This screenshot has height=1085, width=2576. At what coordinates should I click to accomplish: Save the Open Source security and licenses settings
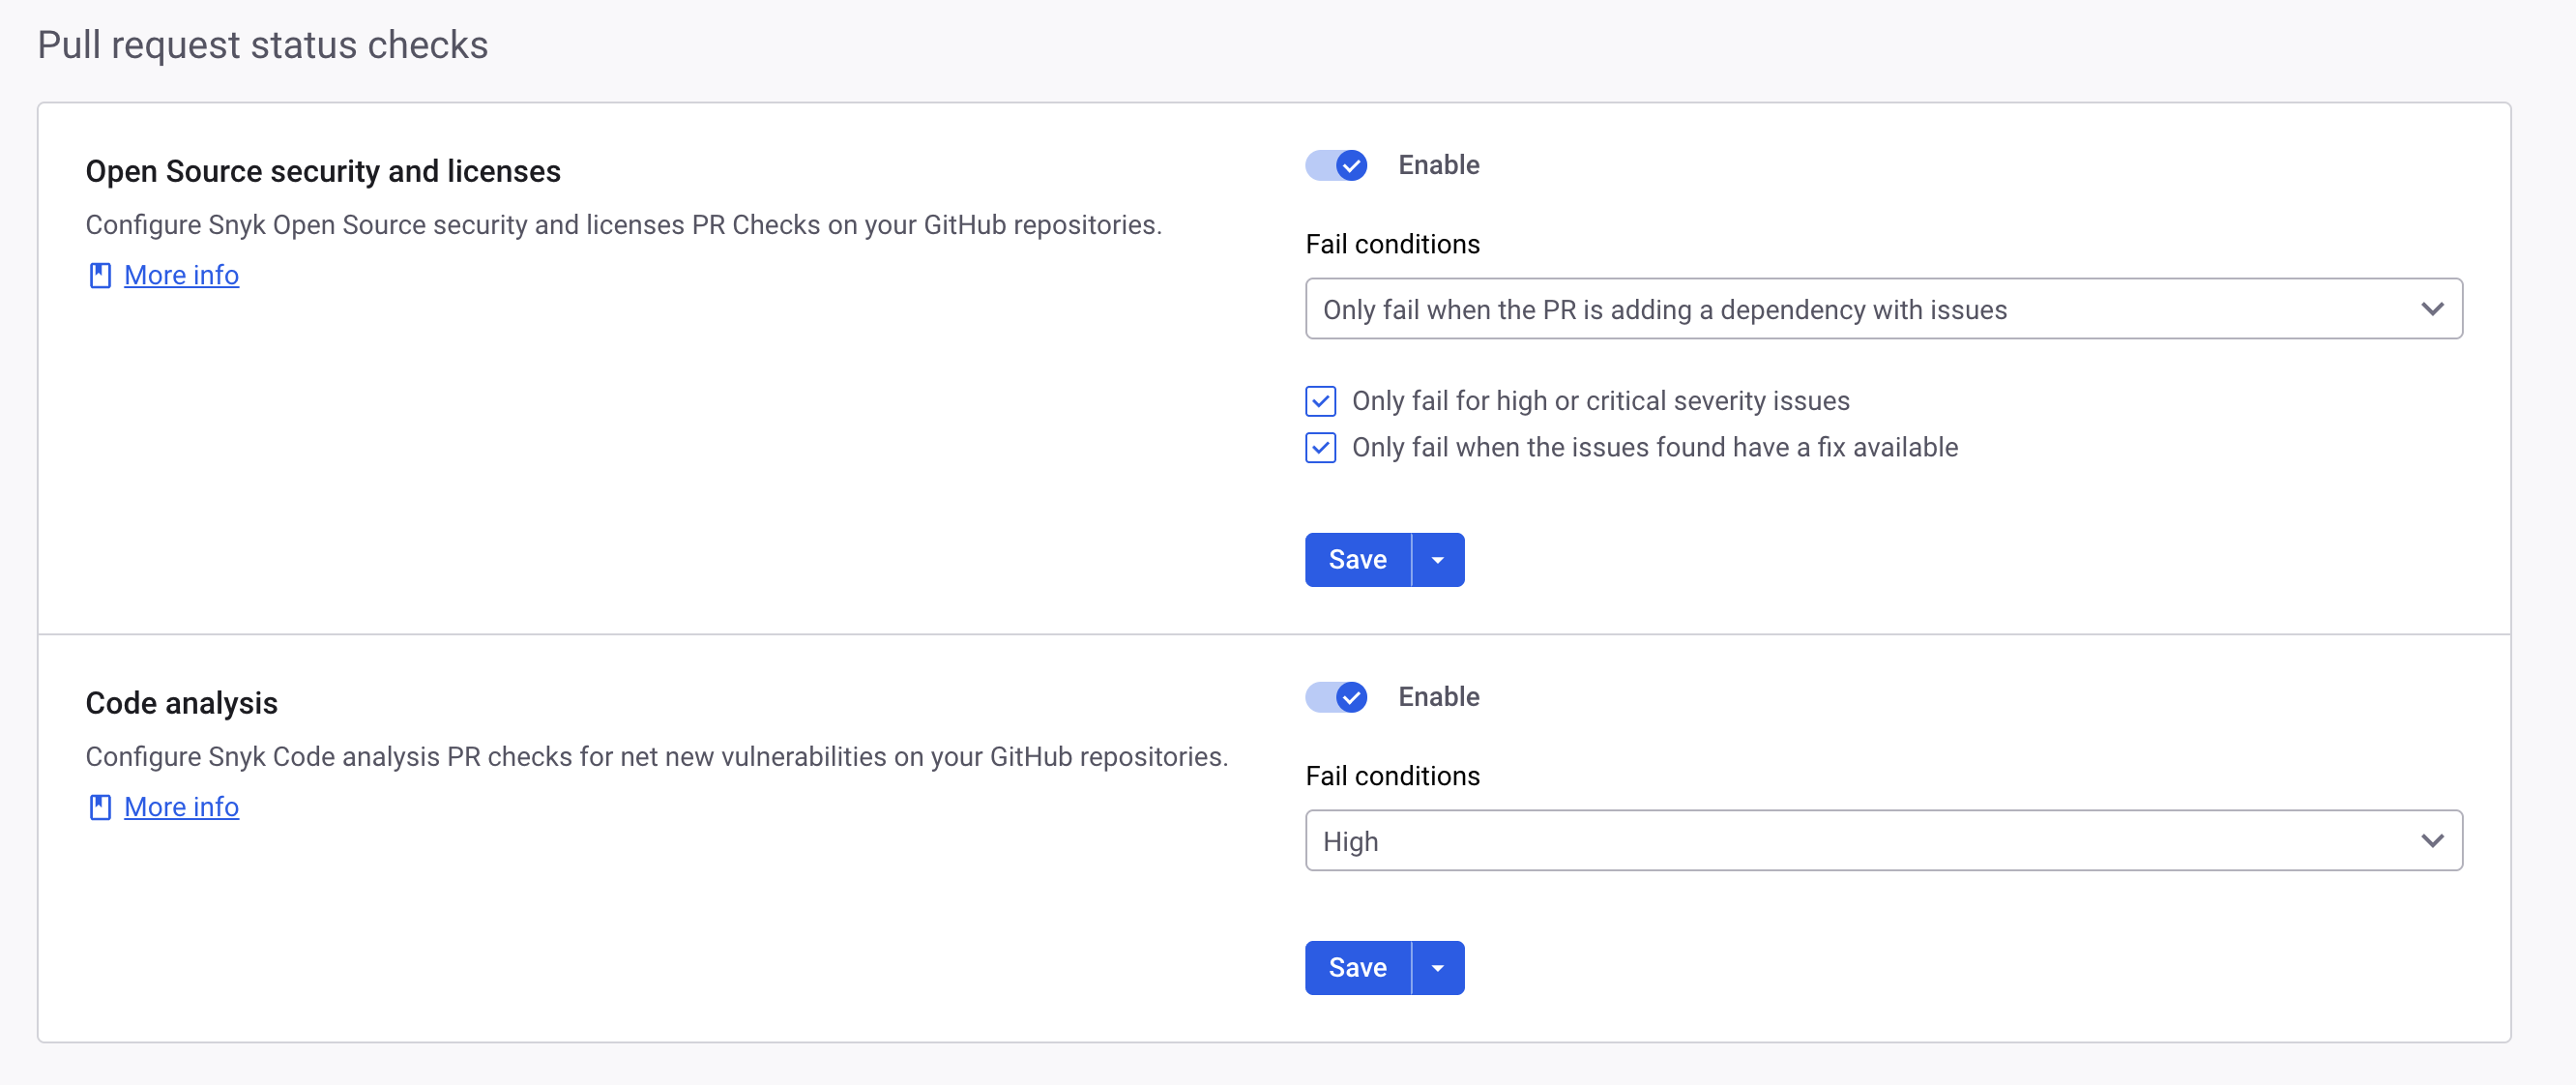[x=1358, y=560]
